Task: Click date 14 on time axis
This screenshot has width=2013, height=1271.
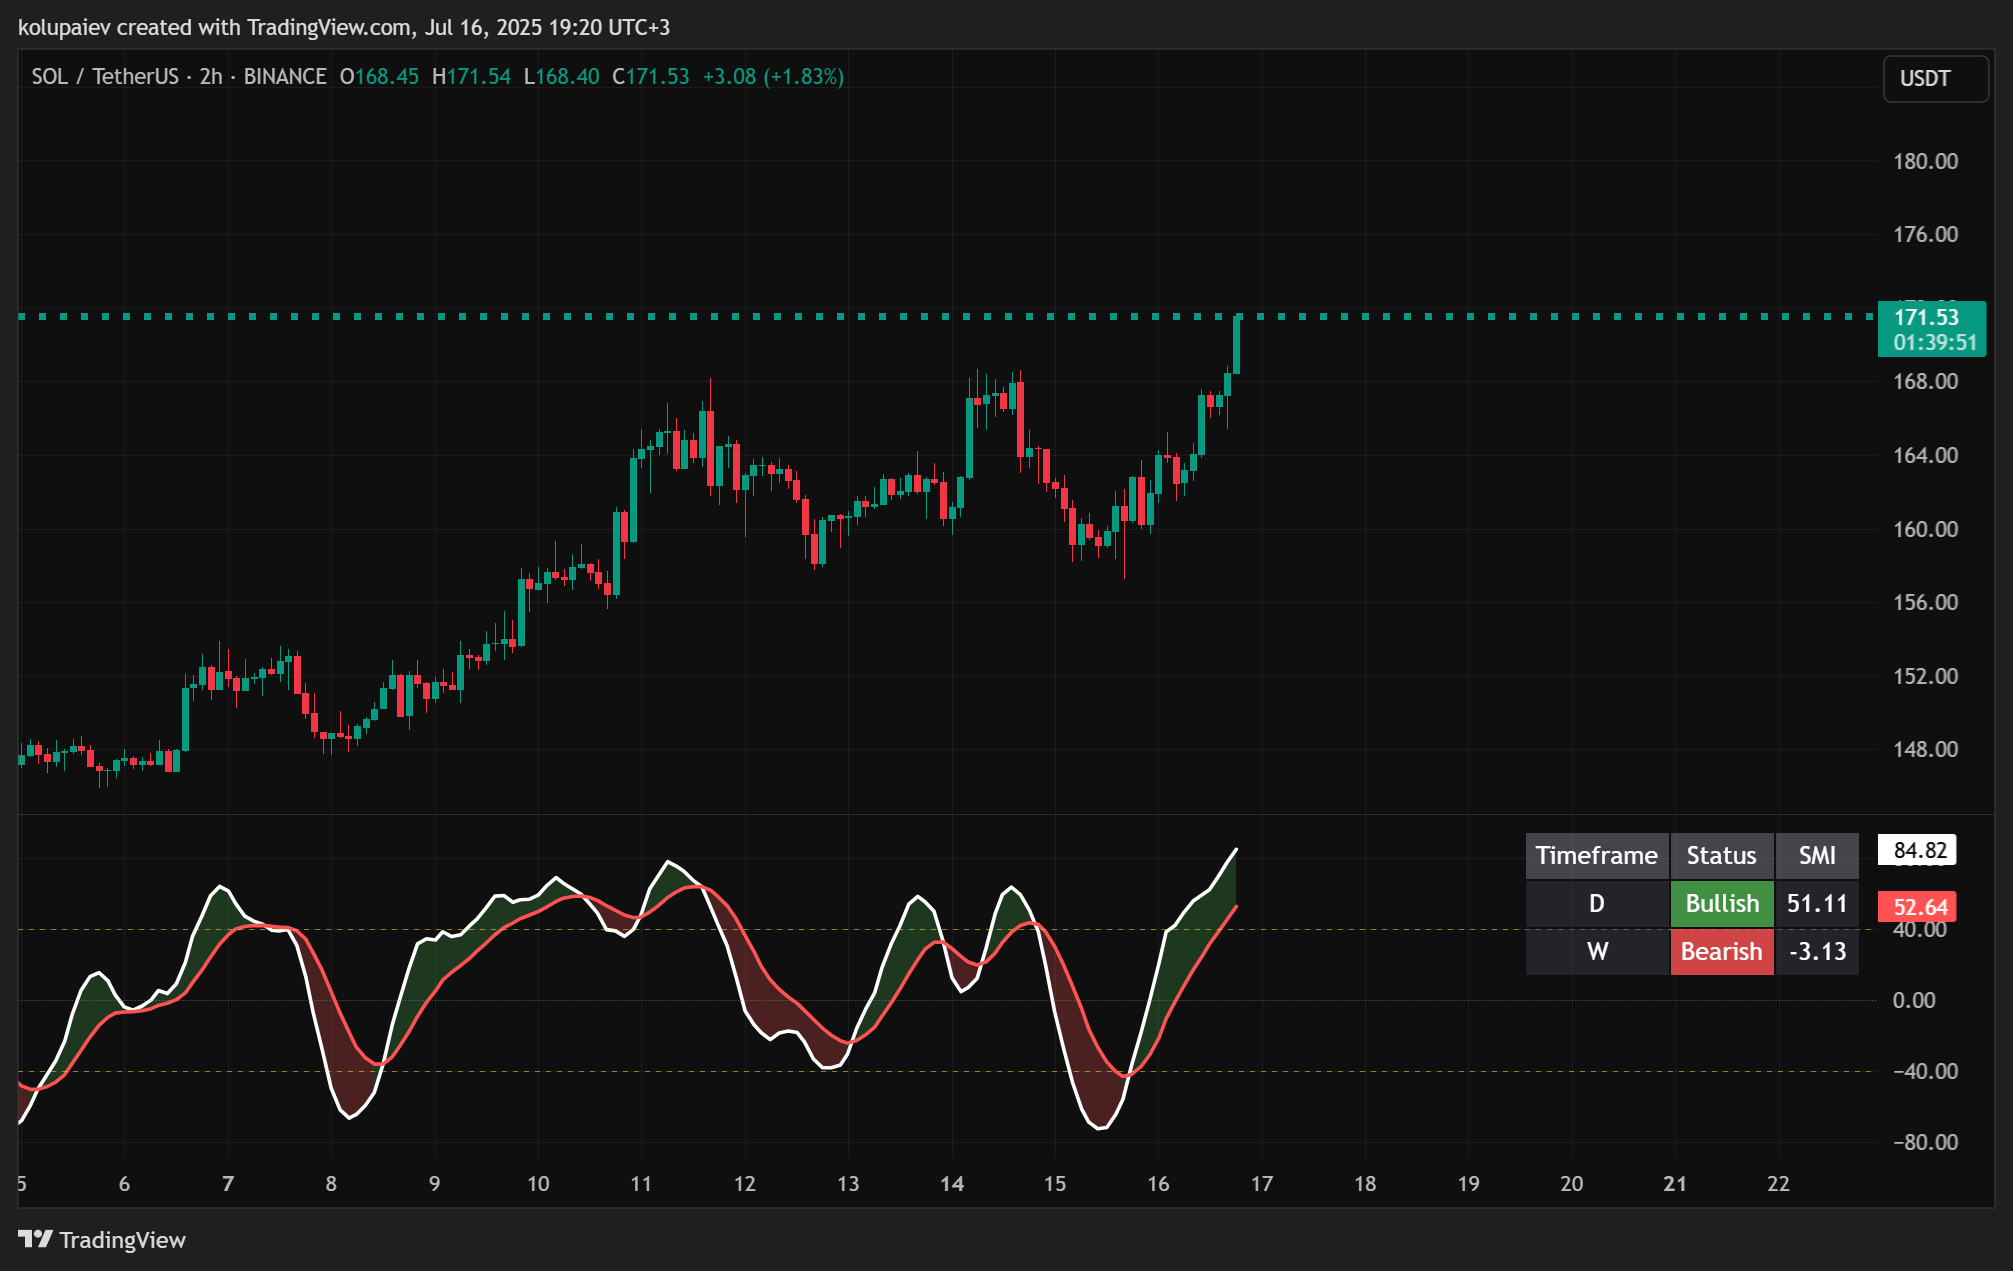Action: pos(952,1184)
